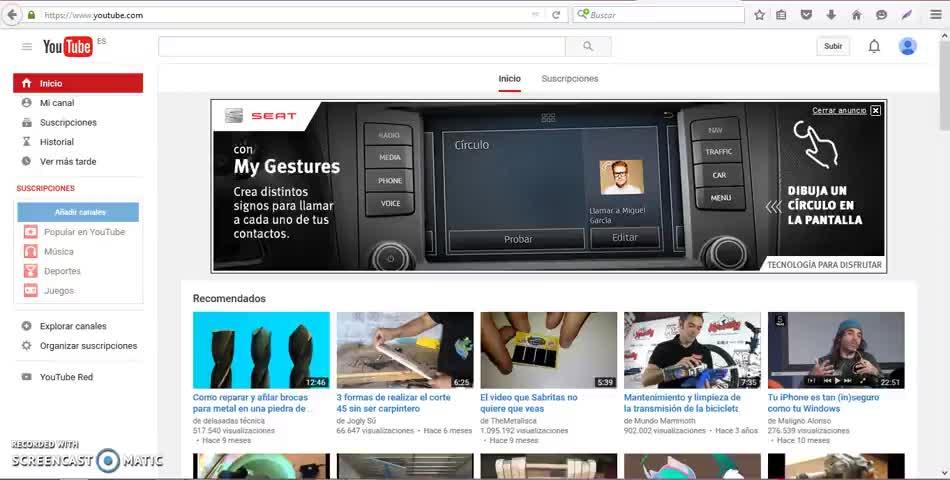950x480 pixels.
Task: Click the Pocket save icon
Action: pos(806,15)
